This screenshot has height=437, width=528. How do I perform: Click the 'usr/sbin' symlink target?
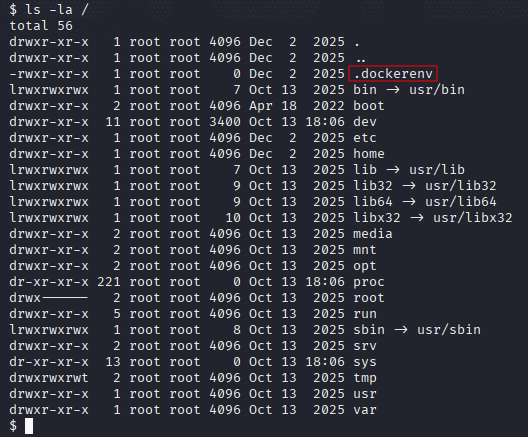[449, 330]
